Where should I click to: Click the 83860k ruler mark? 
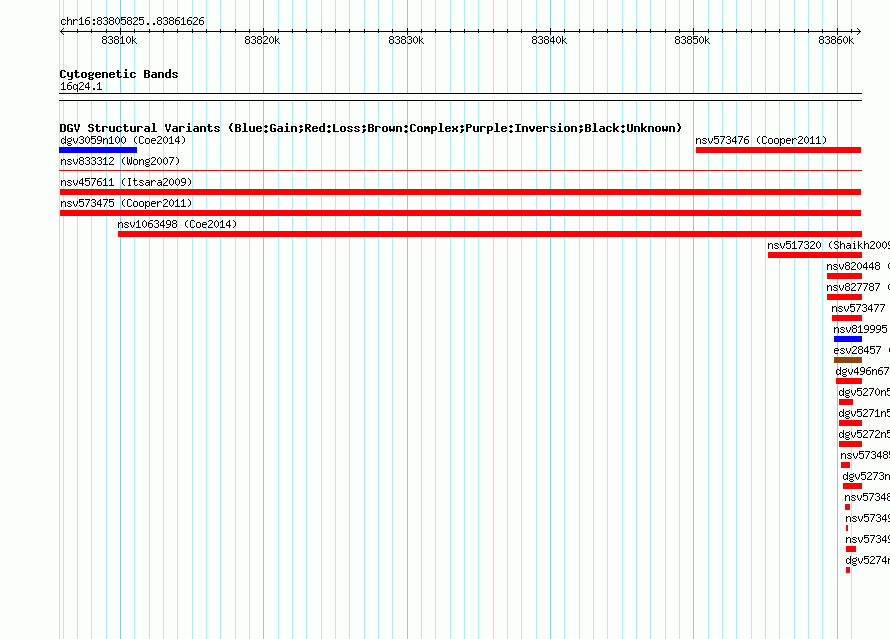click(836, 40)
